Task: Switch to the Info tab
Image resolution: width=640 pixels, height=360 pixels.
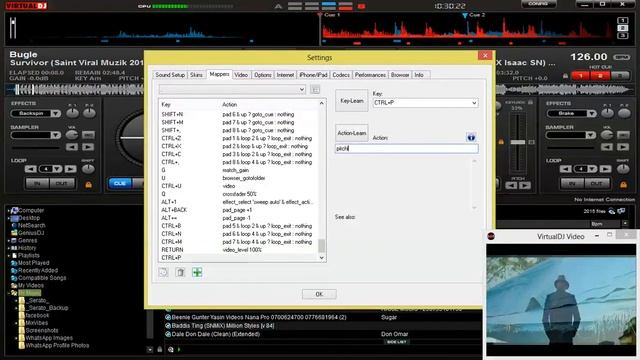Action: (x=419, y=75)
